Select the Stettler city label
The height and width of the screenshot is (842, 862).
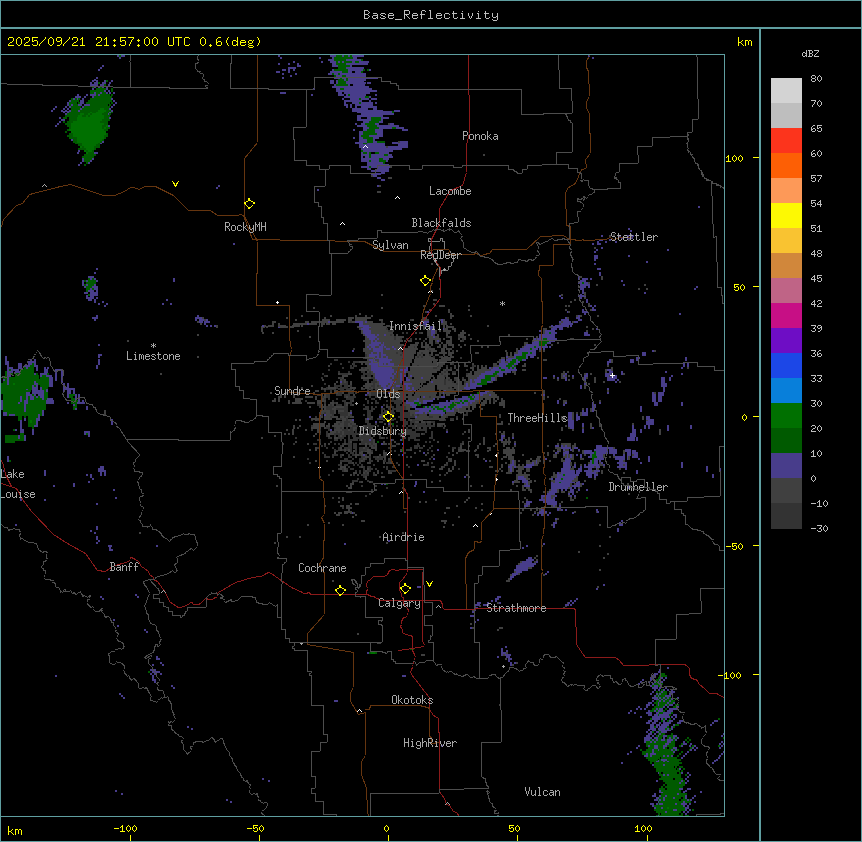pyautogui.click(x=634, y=237)
